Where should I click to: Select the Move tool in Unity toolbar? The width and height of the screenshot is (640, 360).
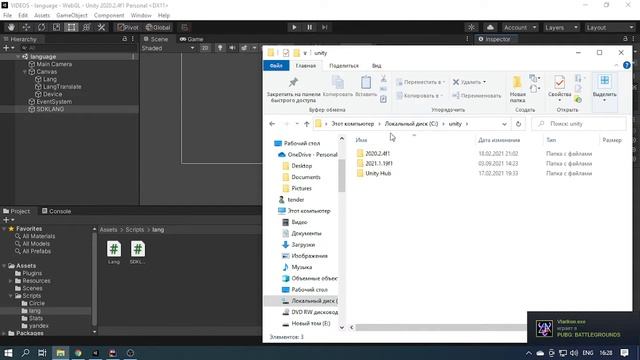(26, 27)
